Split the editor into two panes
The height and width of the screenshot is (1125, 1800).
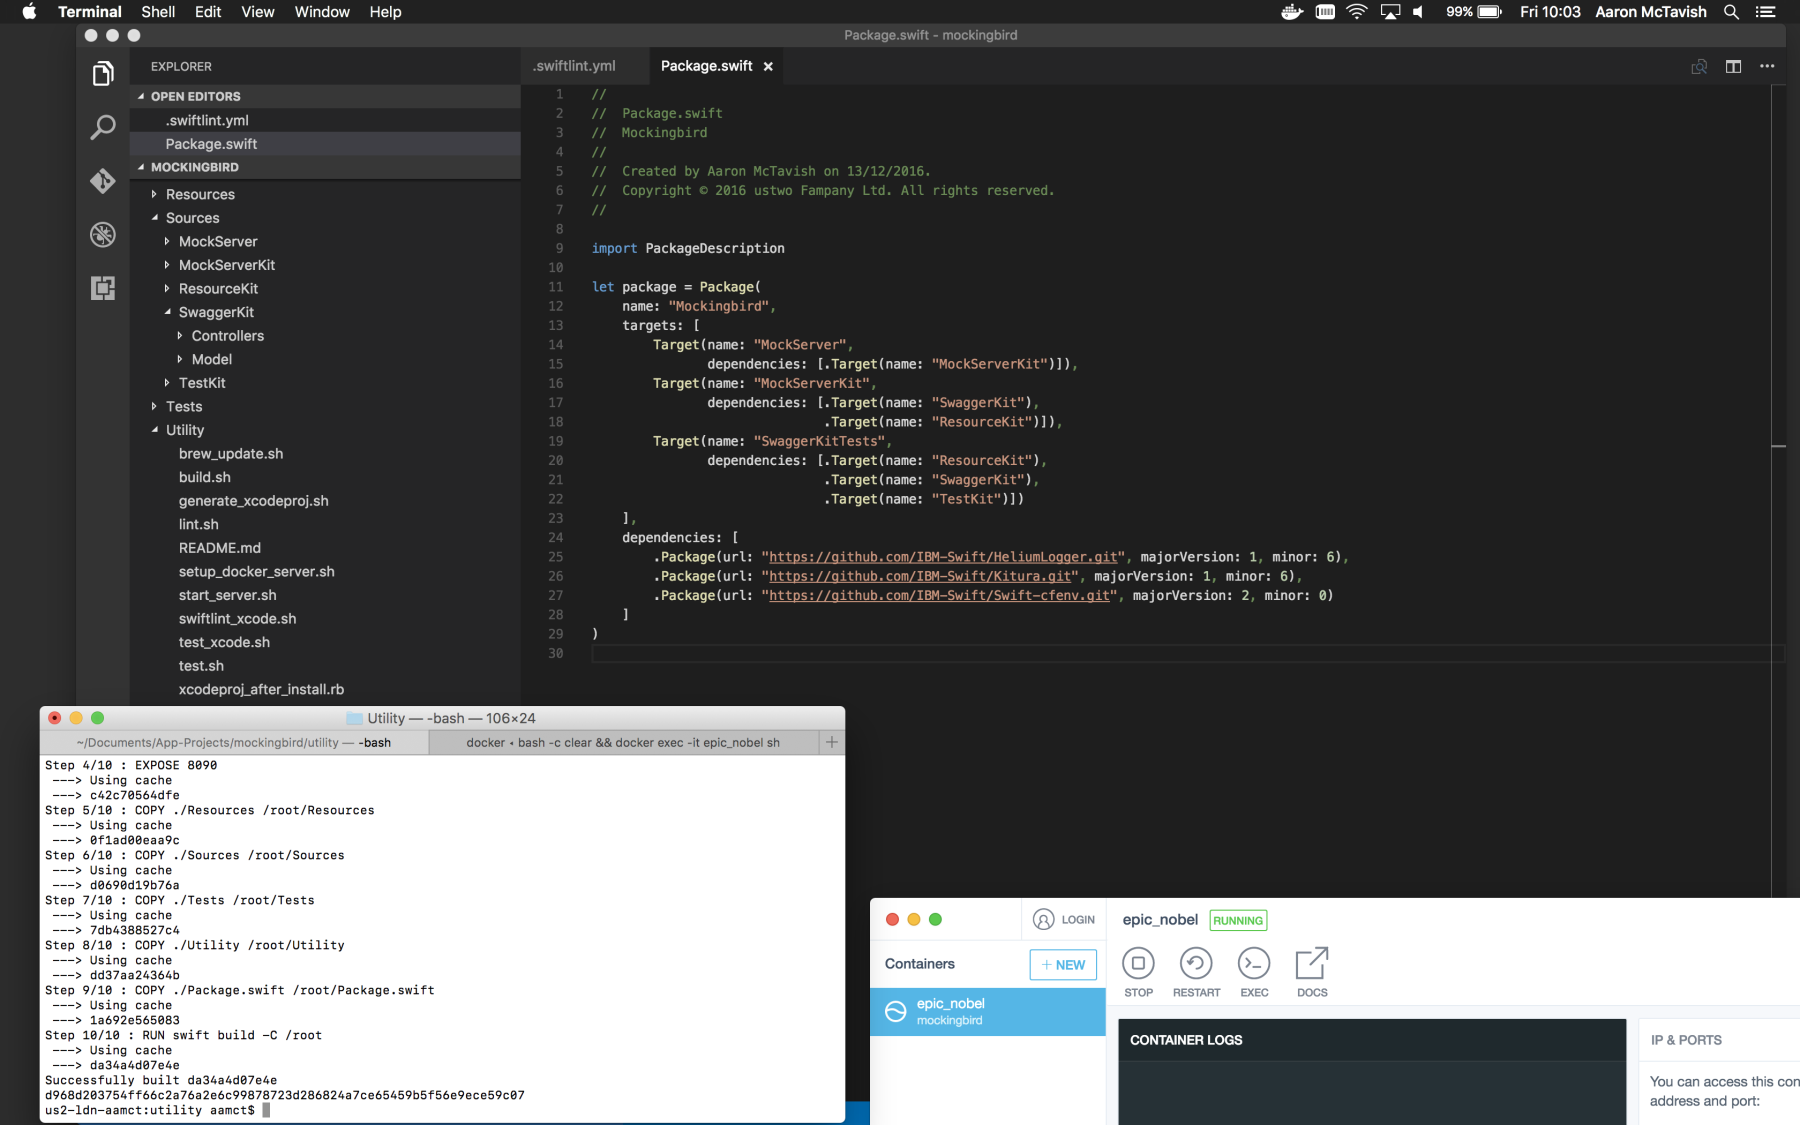click(x=1732, y=66)
